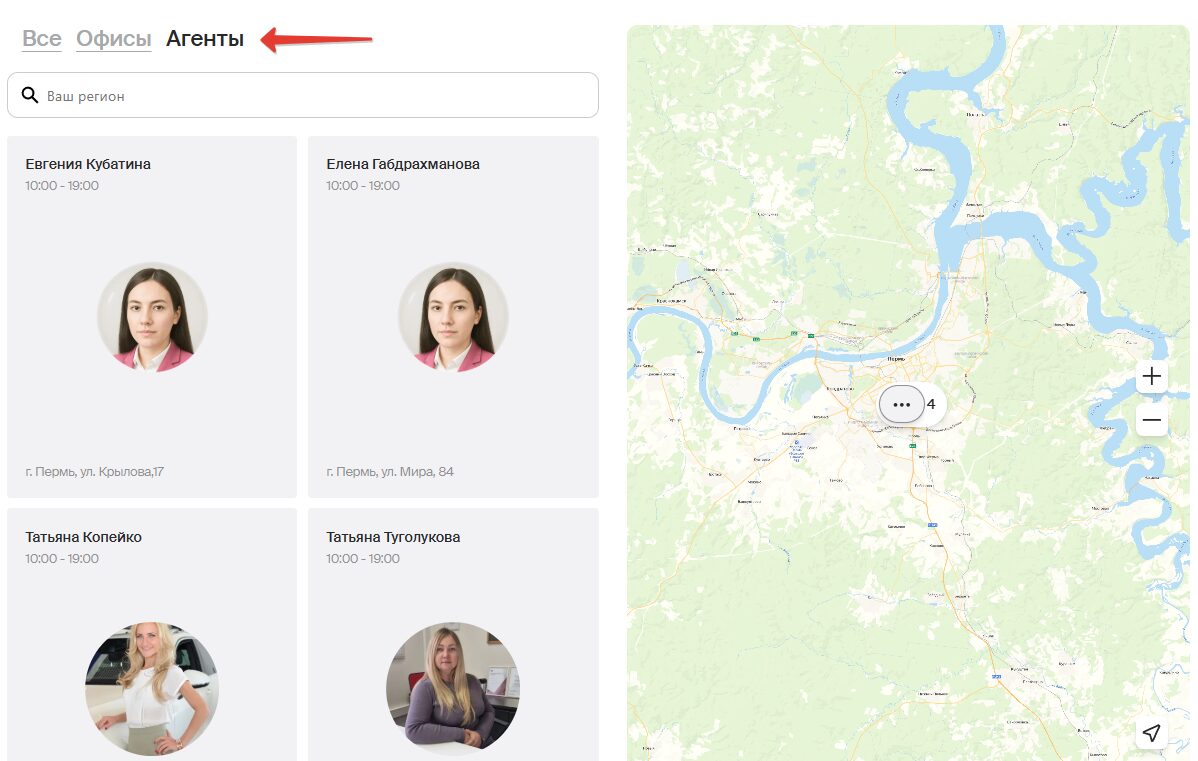Image resolution: width=1198 pixels, height=761 pixels.
Task: Zoom out the map with minus
Action: [1152, 420]
